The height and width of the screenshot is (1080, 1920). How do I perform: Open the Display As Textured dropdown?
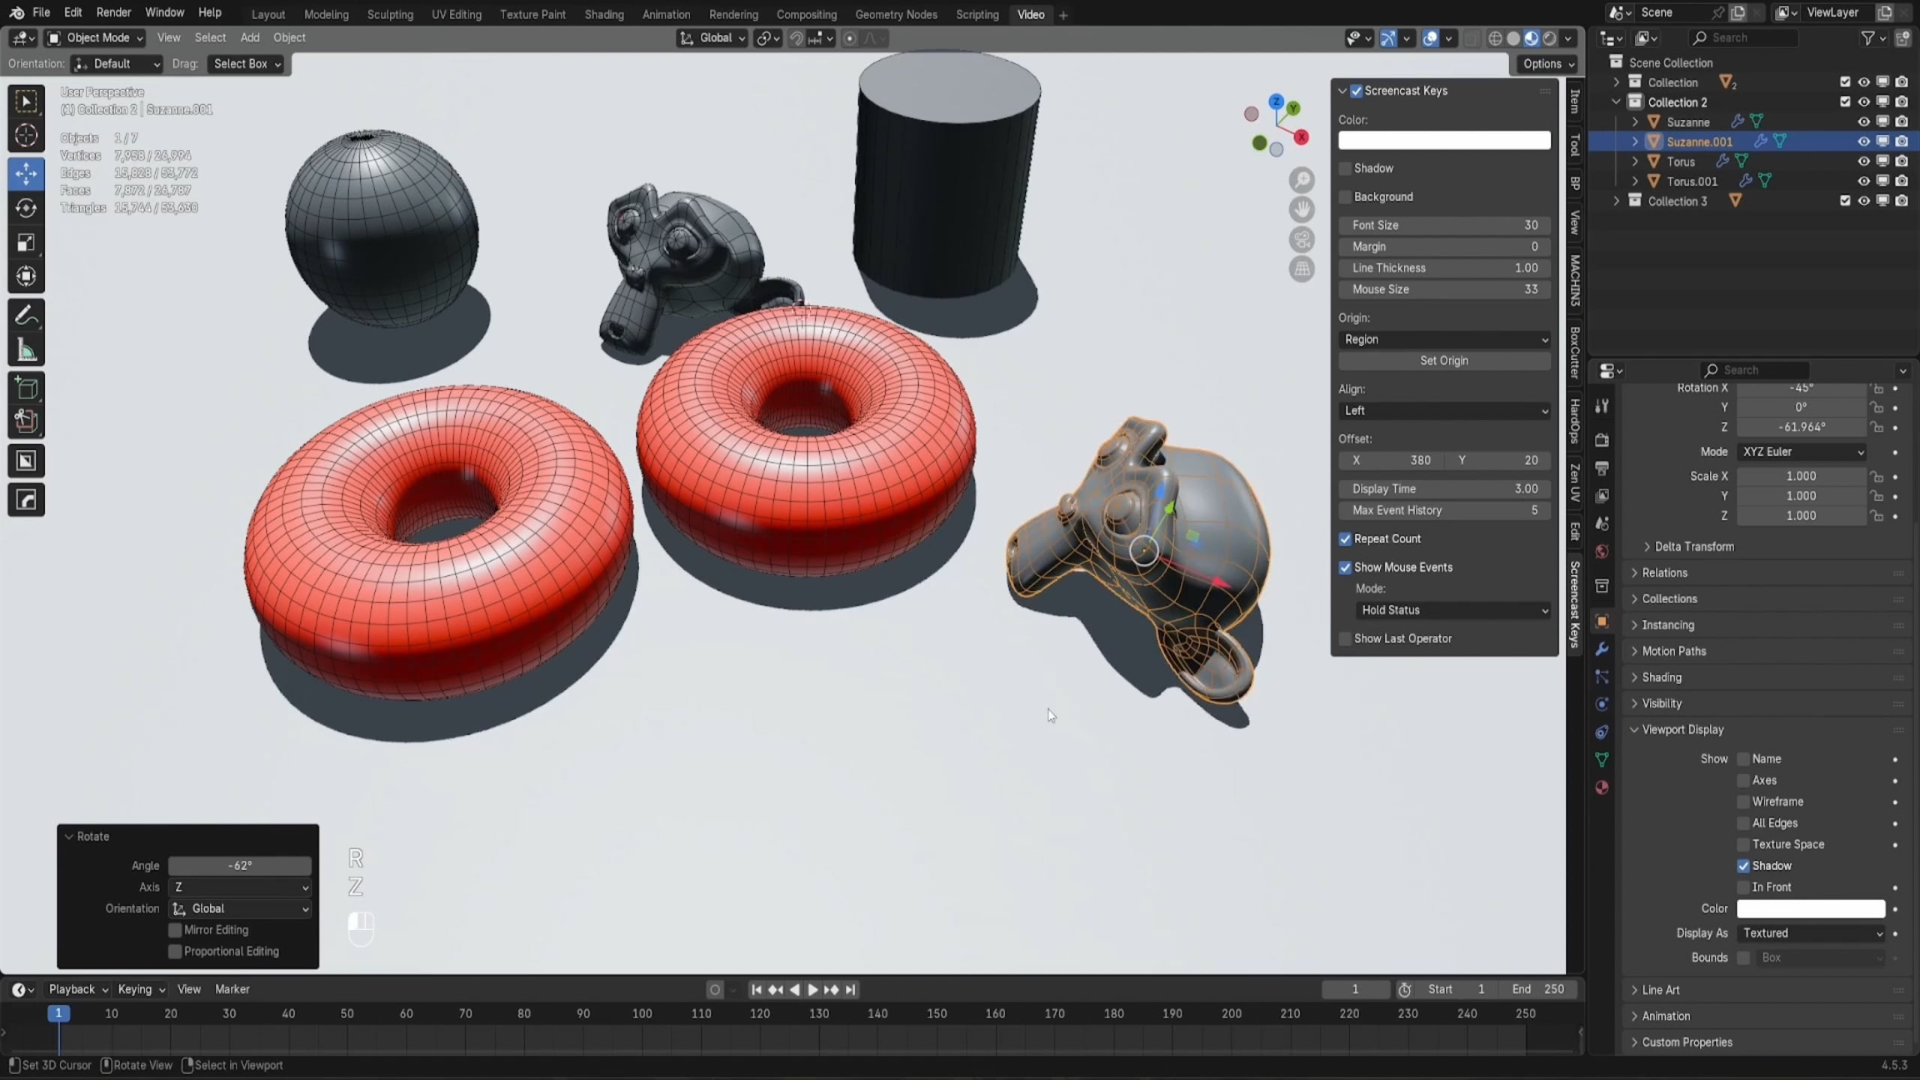(x=1811, y=933)
